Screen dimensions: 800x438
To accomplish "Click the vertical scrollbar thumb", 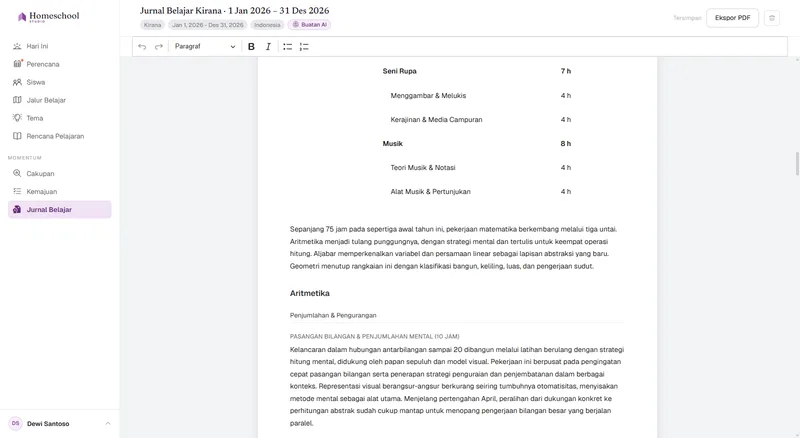I will coord(797,163).
